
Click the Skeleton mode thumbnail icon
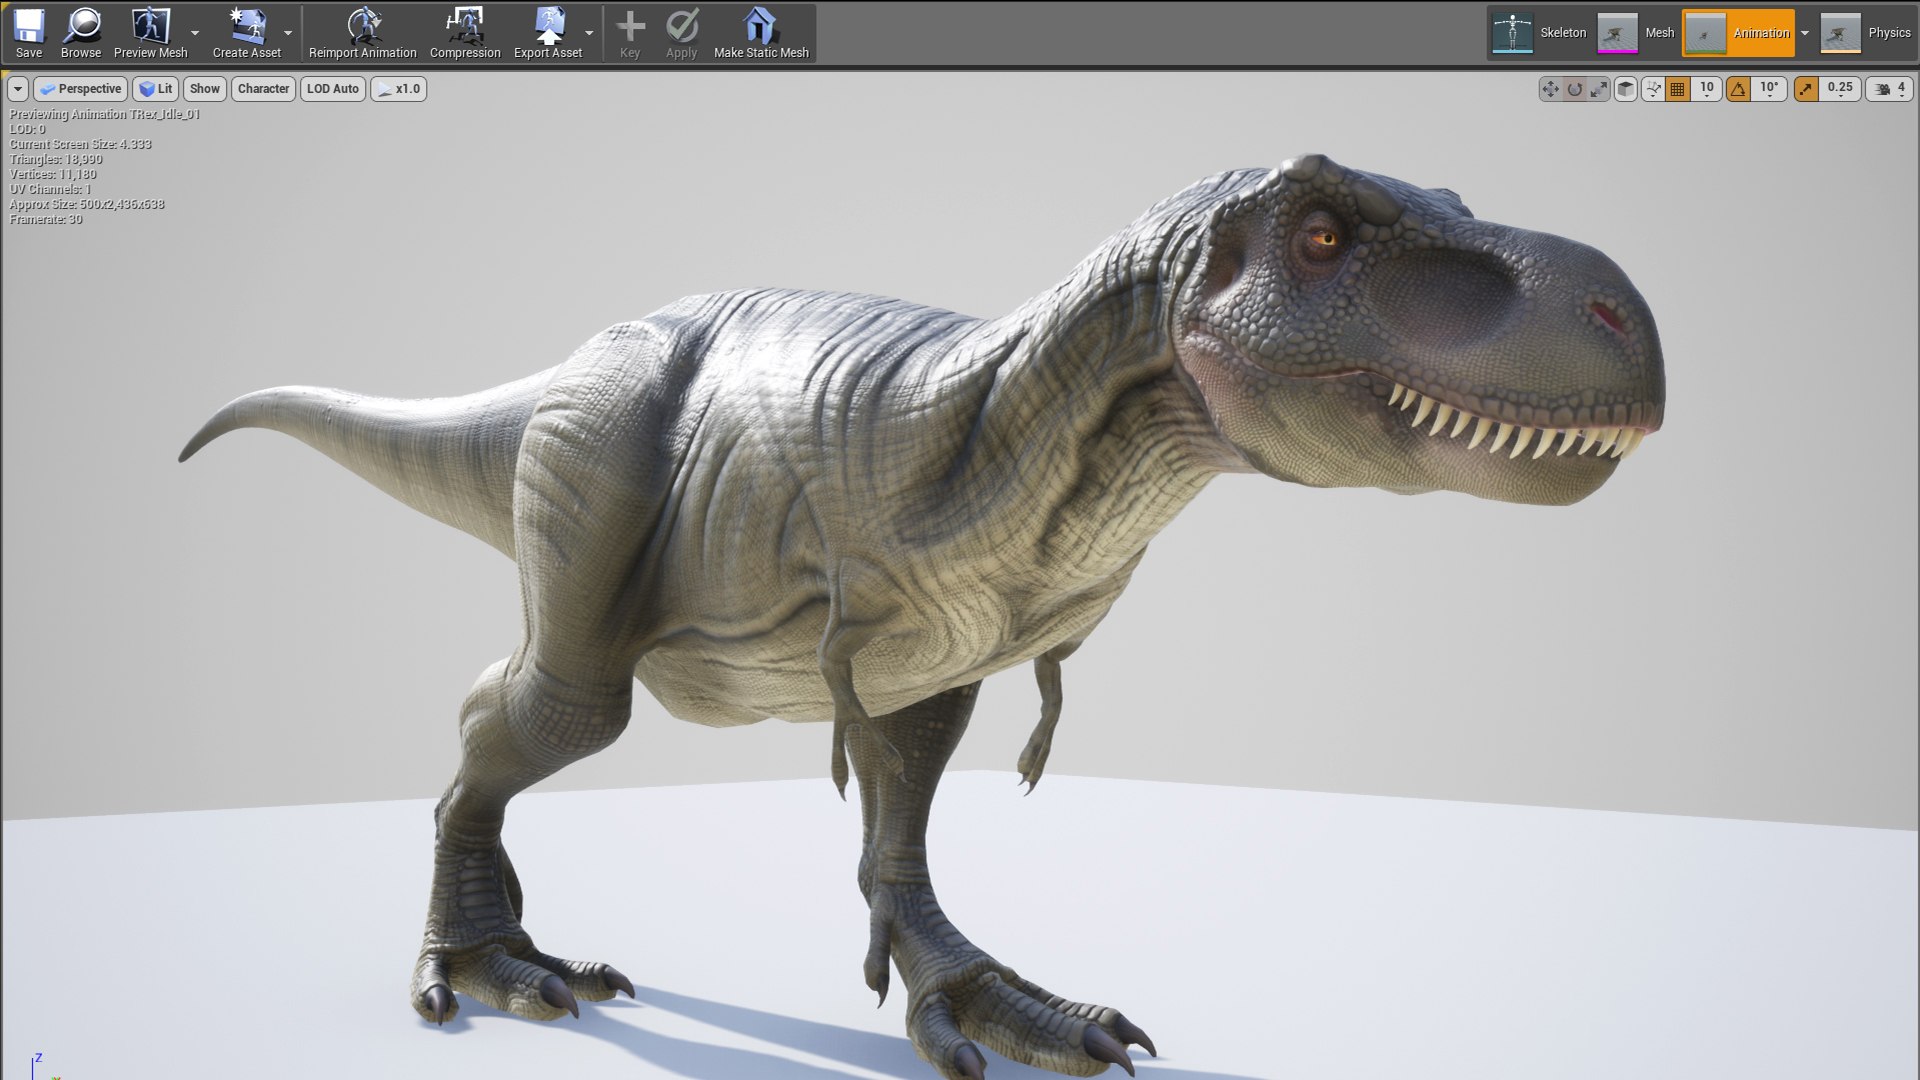click(1512, 33)
